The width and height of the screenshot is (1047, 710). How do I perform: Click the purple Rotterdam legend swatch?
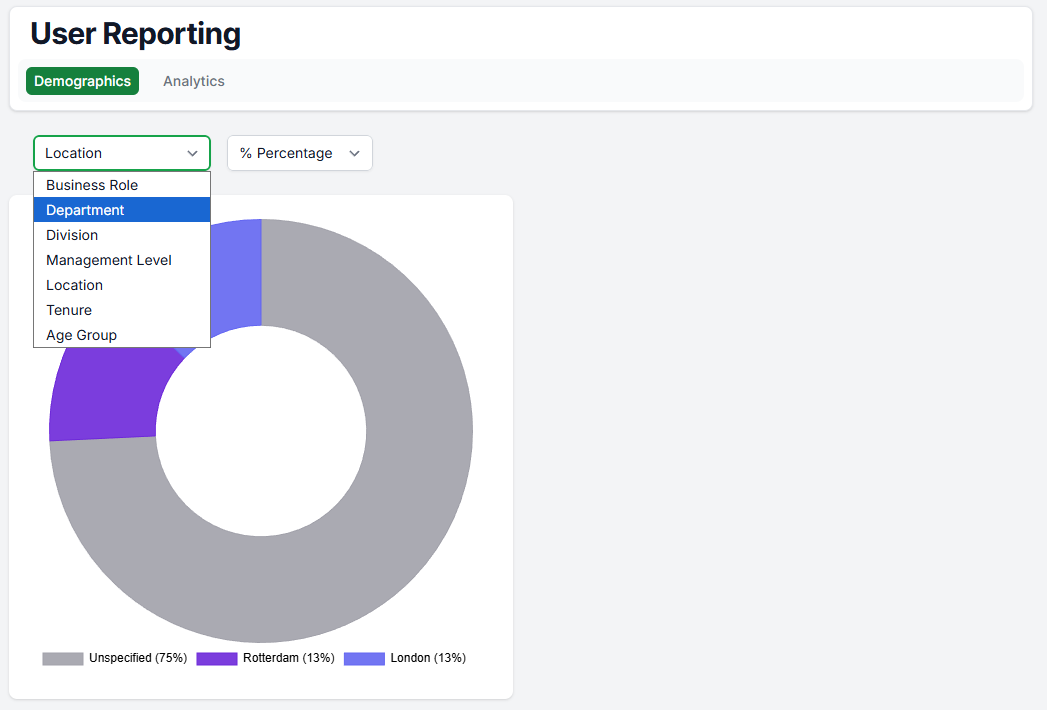pos(217,658)
